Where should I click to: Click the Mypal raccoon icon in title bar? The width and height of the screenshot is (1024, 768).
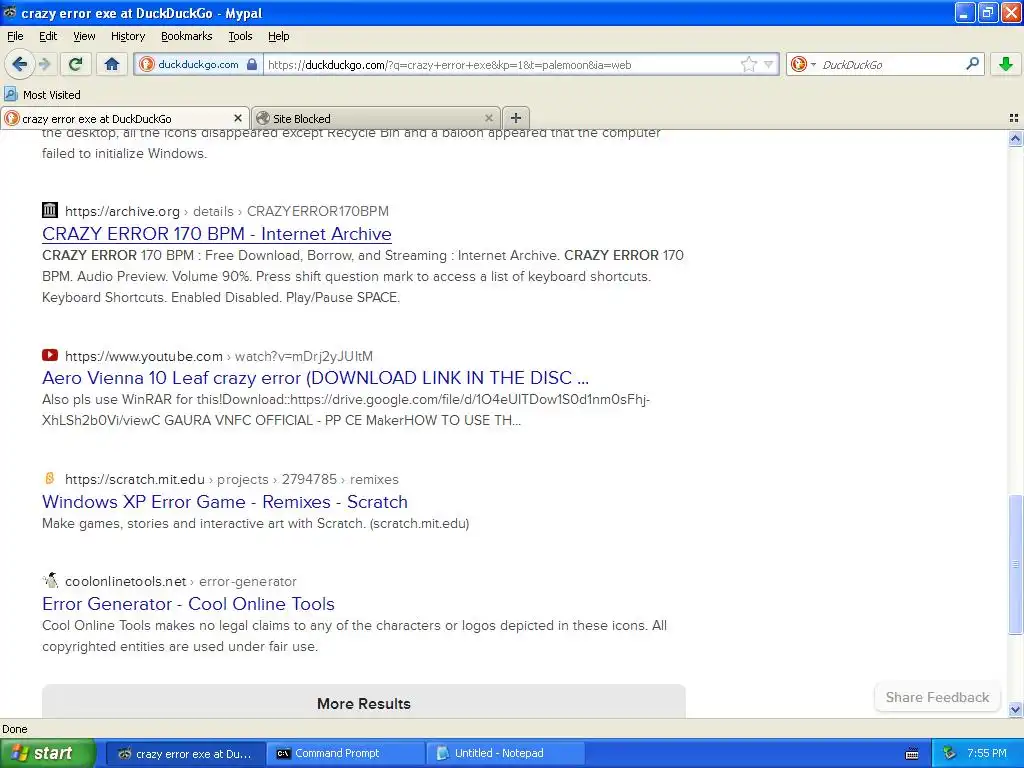click(x=10, y=12)
